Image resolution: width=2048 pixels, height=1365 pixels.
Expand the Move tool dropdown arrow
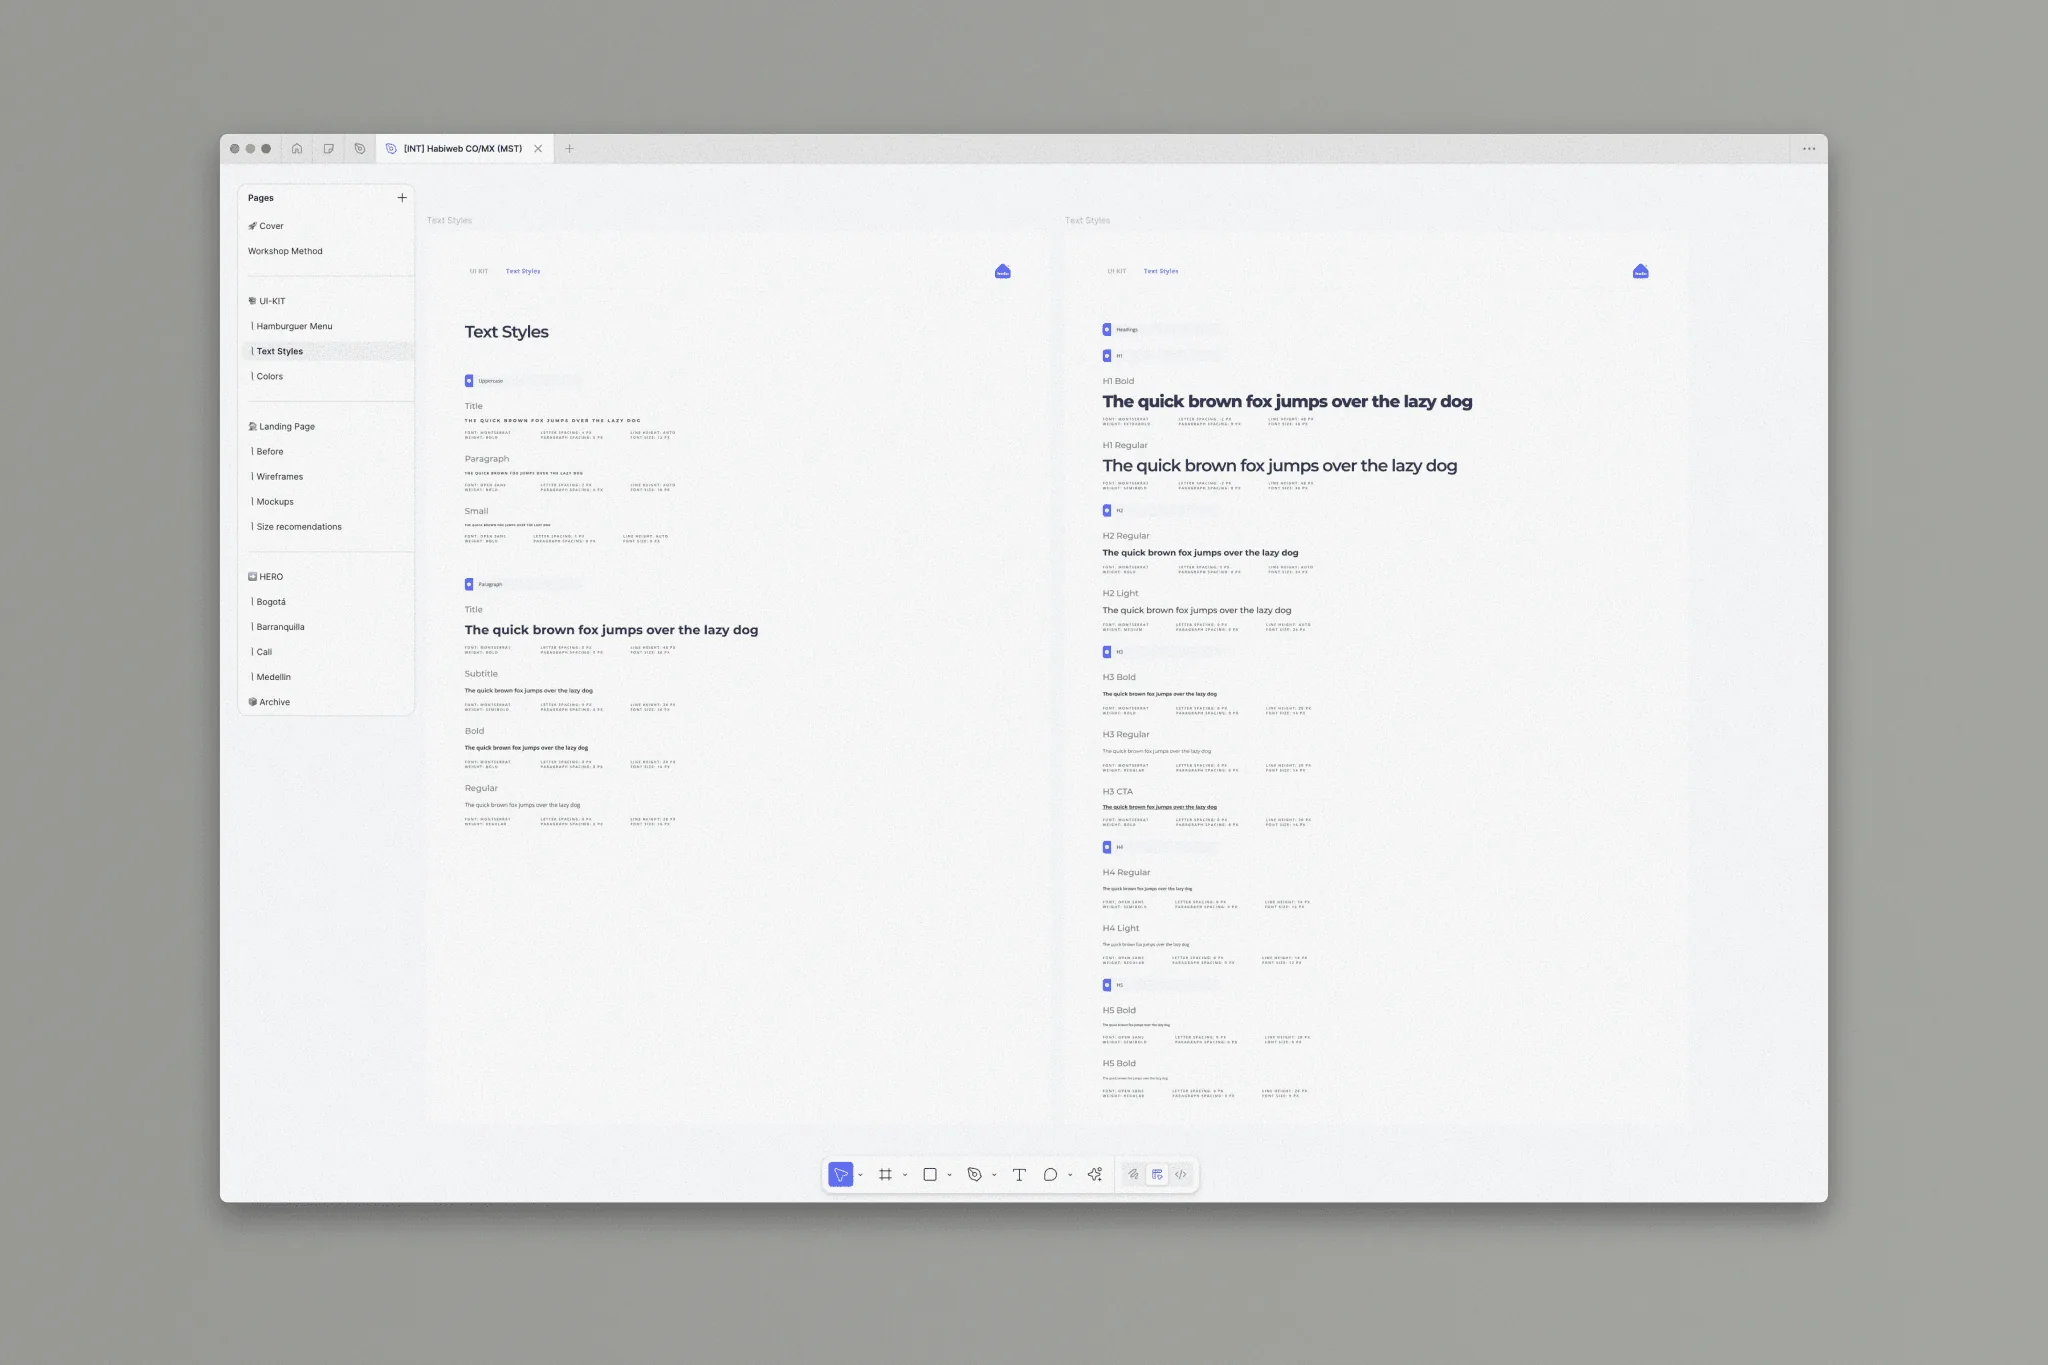860,1175
